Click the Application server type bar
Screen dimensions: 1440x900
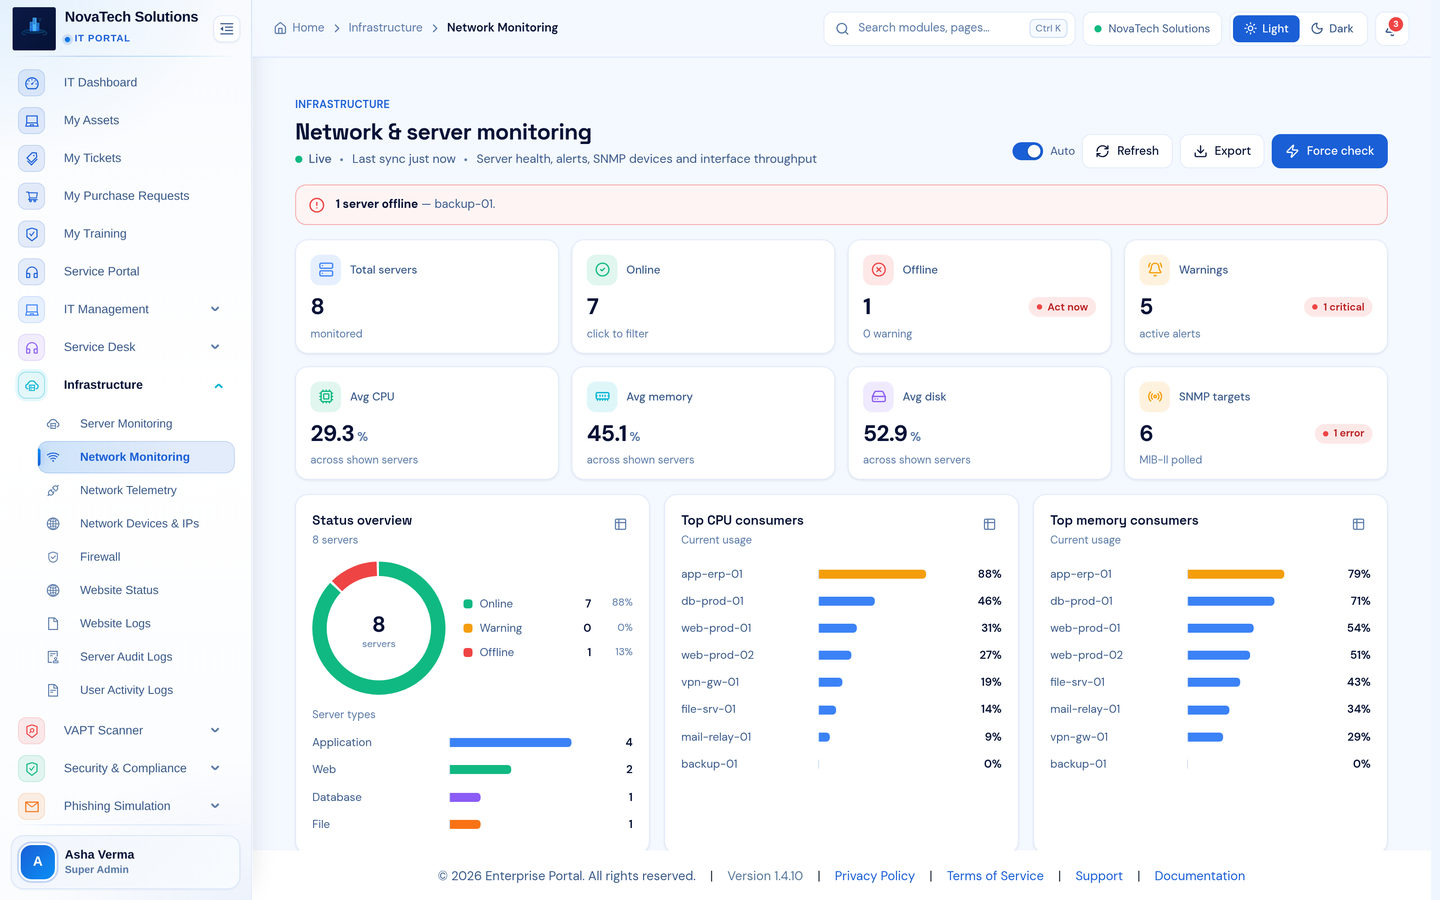point(510,743)
